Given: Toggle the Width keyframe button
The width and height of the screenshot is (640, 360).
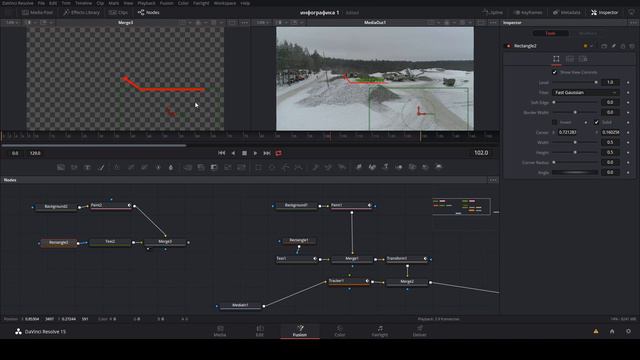Looking at the screenshot, I should click(x=628, y=142).
